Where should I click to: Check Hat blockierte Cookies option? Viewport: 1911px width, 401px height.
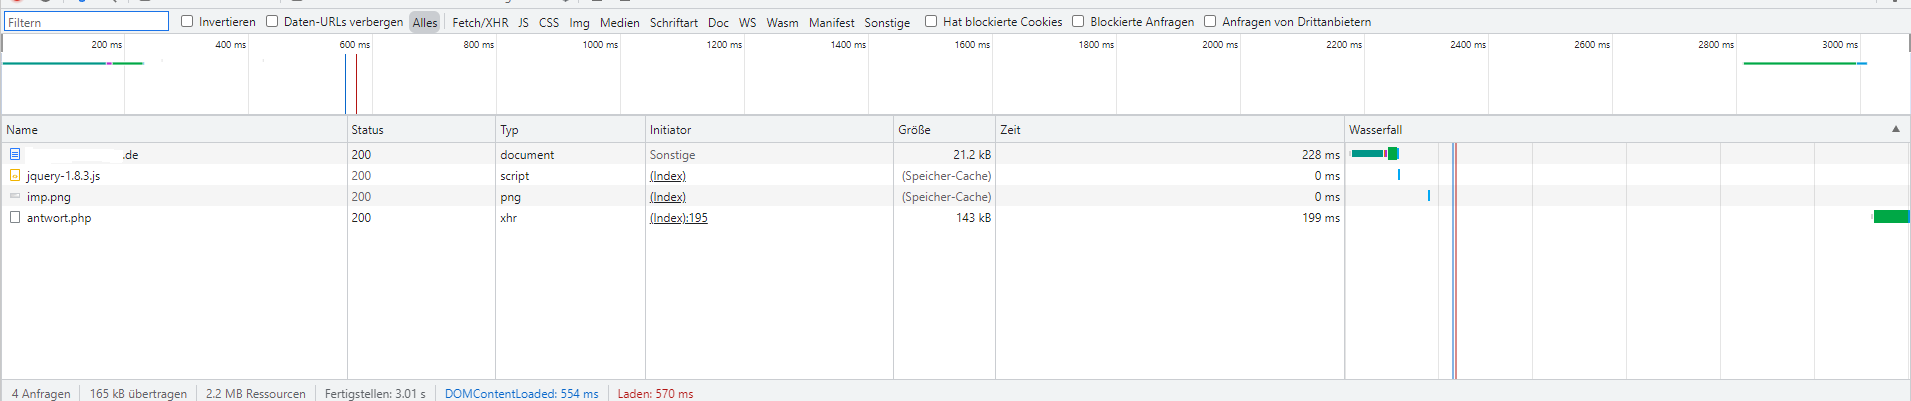point(931,21)
